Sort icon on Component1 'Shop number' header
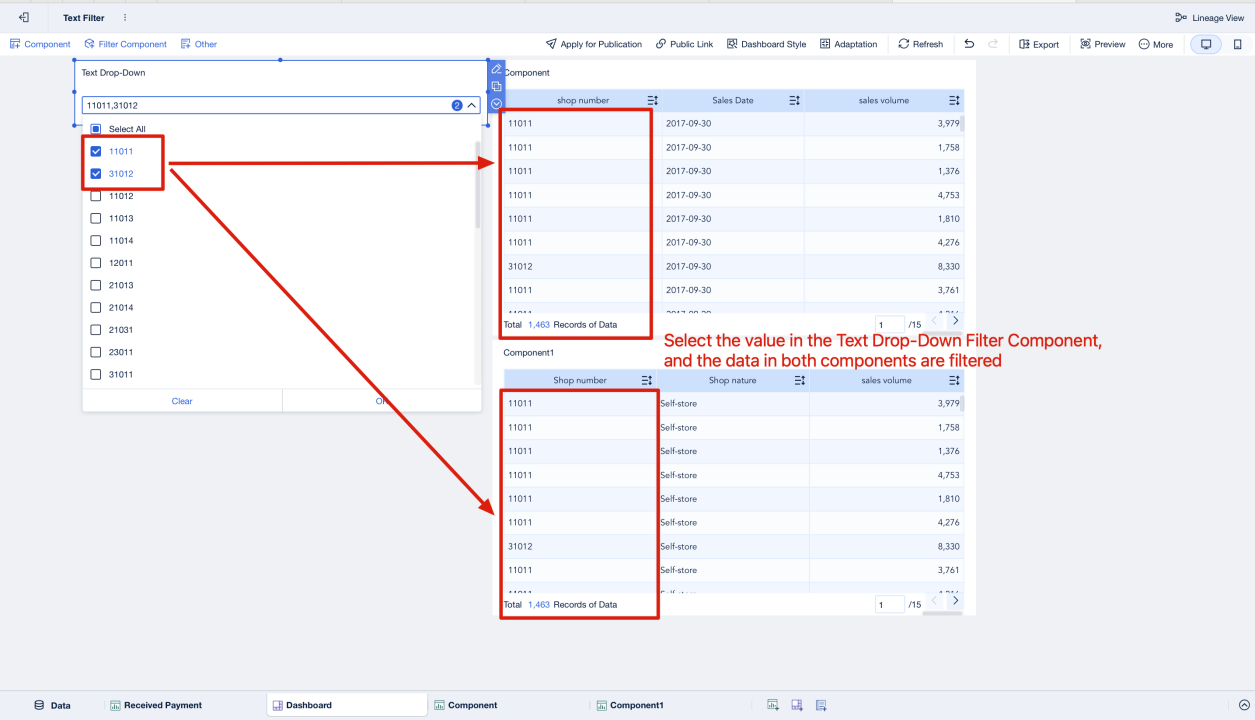The width and height of the screenshot is (1255, 720). pyautogui.click(x=646, y=380)
